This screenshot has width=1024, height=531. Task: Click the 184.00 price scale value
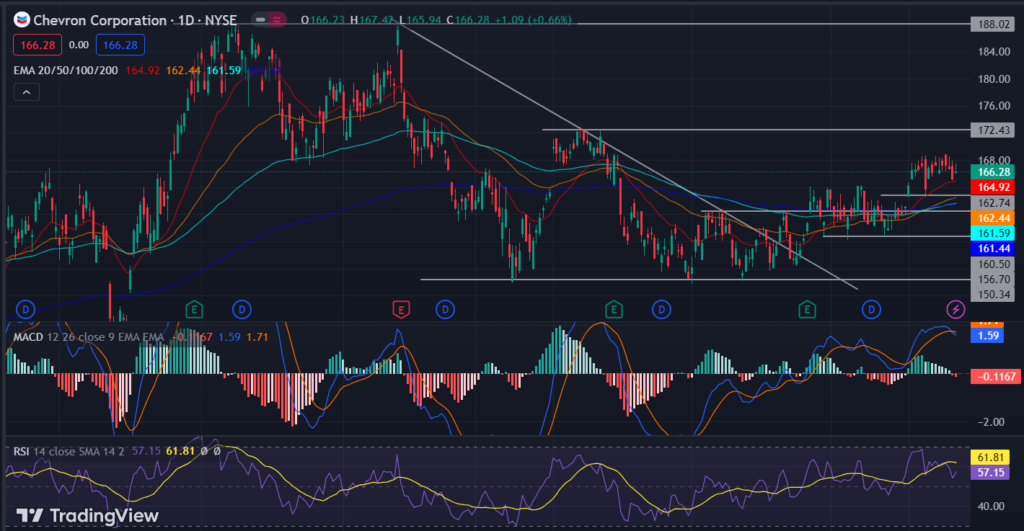993,52
